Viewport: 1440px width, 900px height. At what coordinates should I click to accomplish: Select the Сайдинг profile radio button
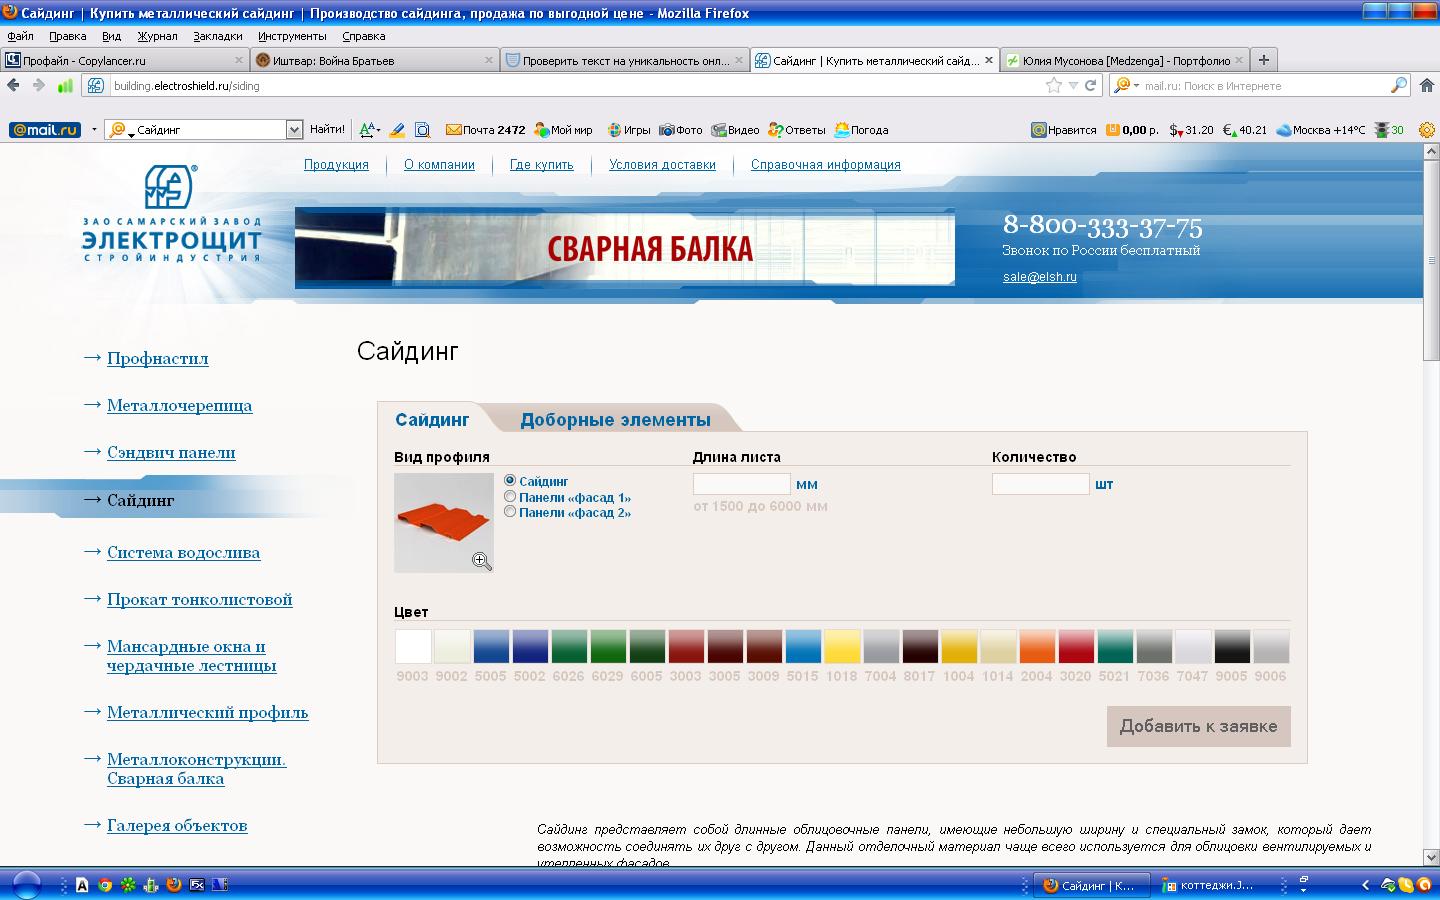510,481
